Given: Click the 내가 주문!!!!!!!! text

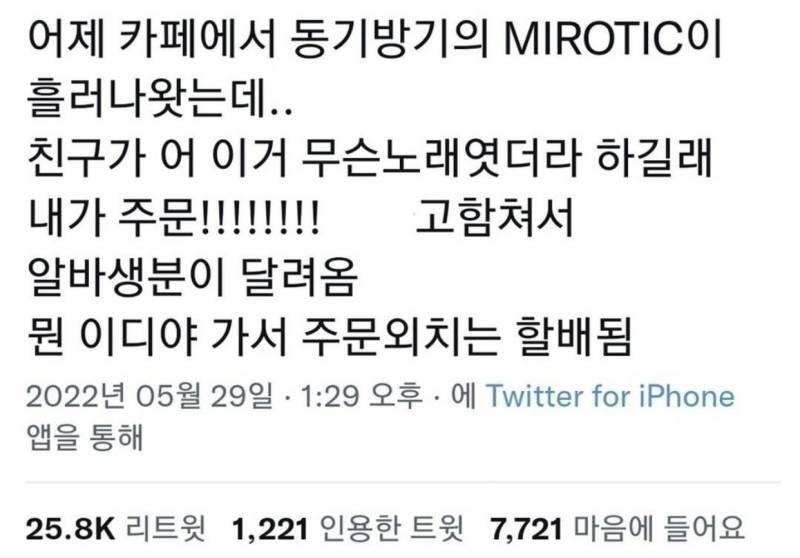Looking at the screenshot, I should pos(173,218).
